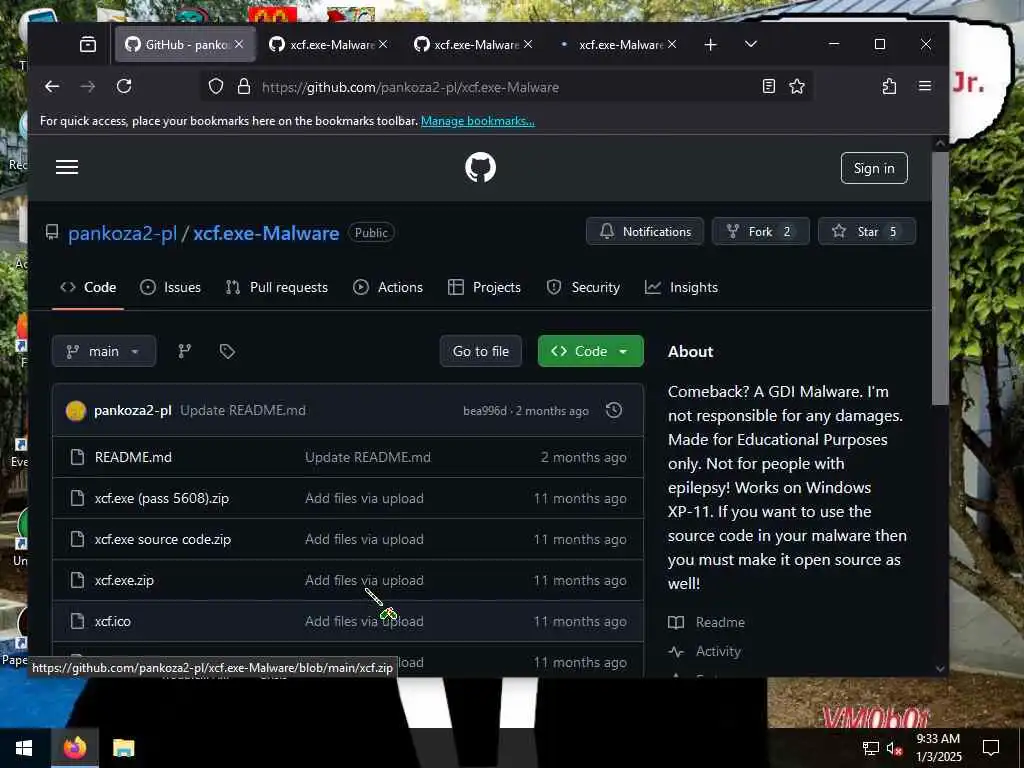Click the Notifications button
The image size is (1024, 768).
coord(645,231)
